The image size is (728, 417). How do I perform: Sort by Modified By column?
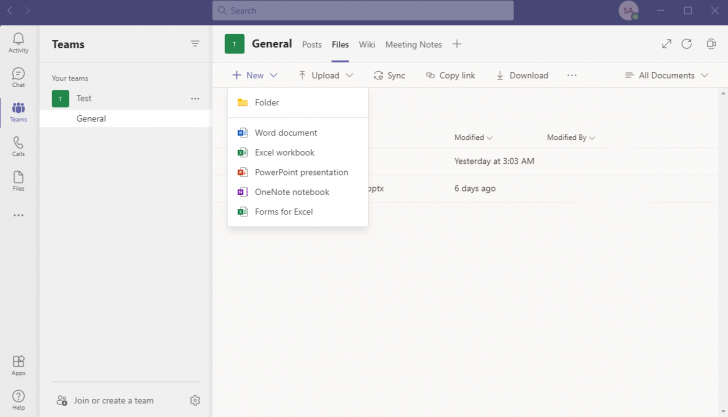(x=571, y=137)
